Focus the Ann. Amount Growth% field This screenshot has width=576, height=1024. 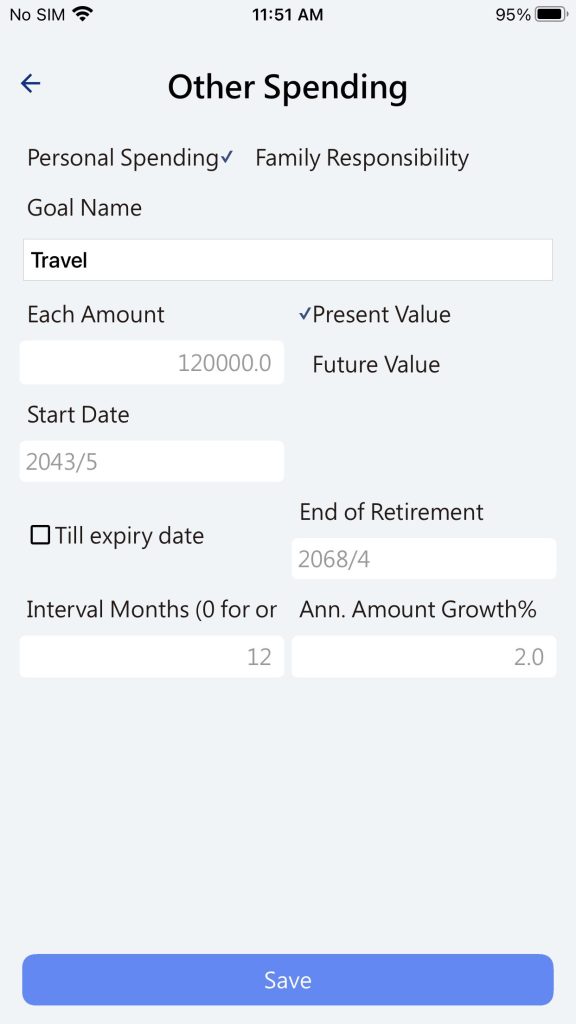click(x=424, y=656)
